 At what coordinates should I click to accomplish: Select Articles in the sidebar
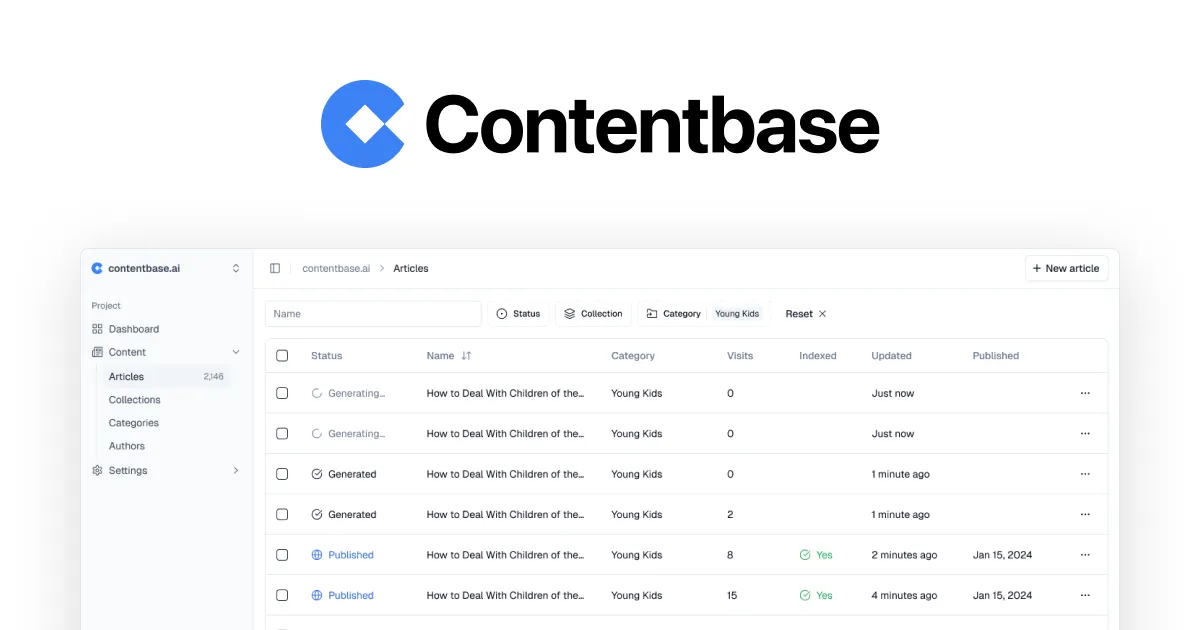point(126,376)
